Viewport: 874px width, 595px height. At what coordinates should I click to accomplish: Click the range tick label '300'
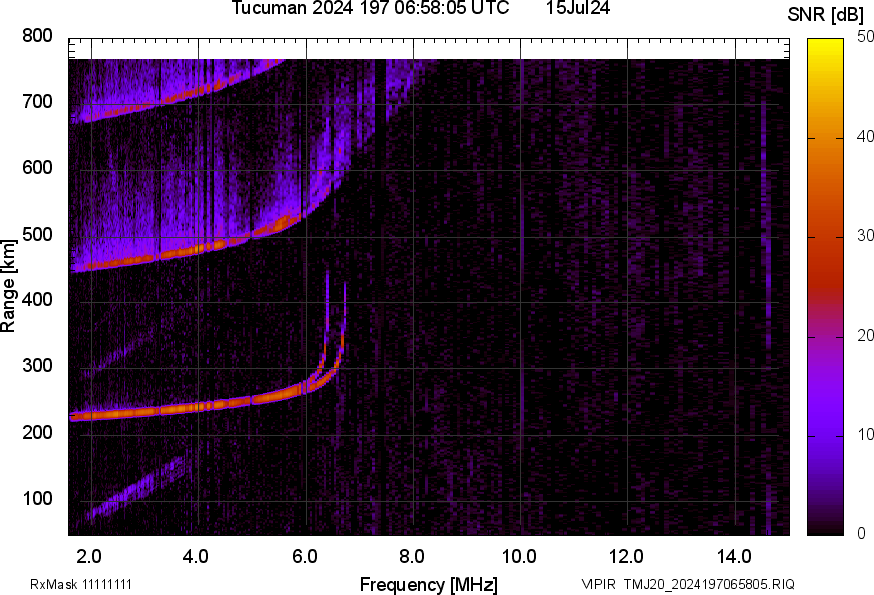click(37, 366)
